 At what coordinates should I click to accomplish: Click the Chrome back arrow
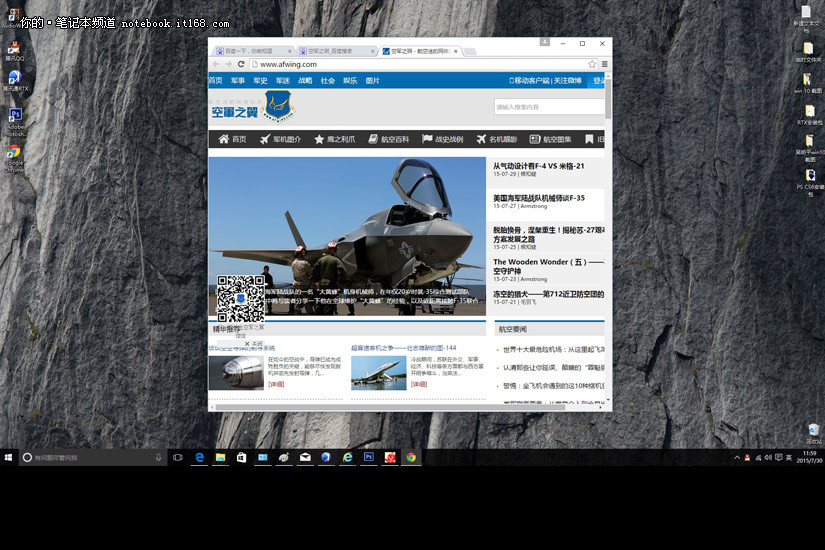coord(216,64)
